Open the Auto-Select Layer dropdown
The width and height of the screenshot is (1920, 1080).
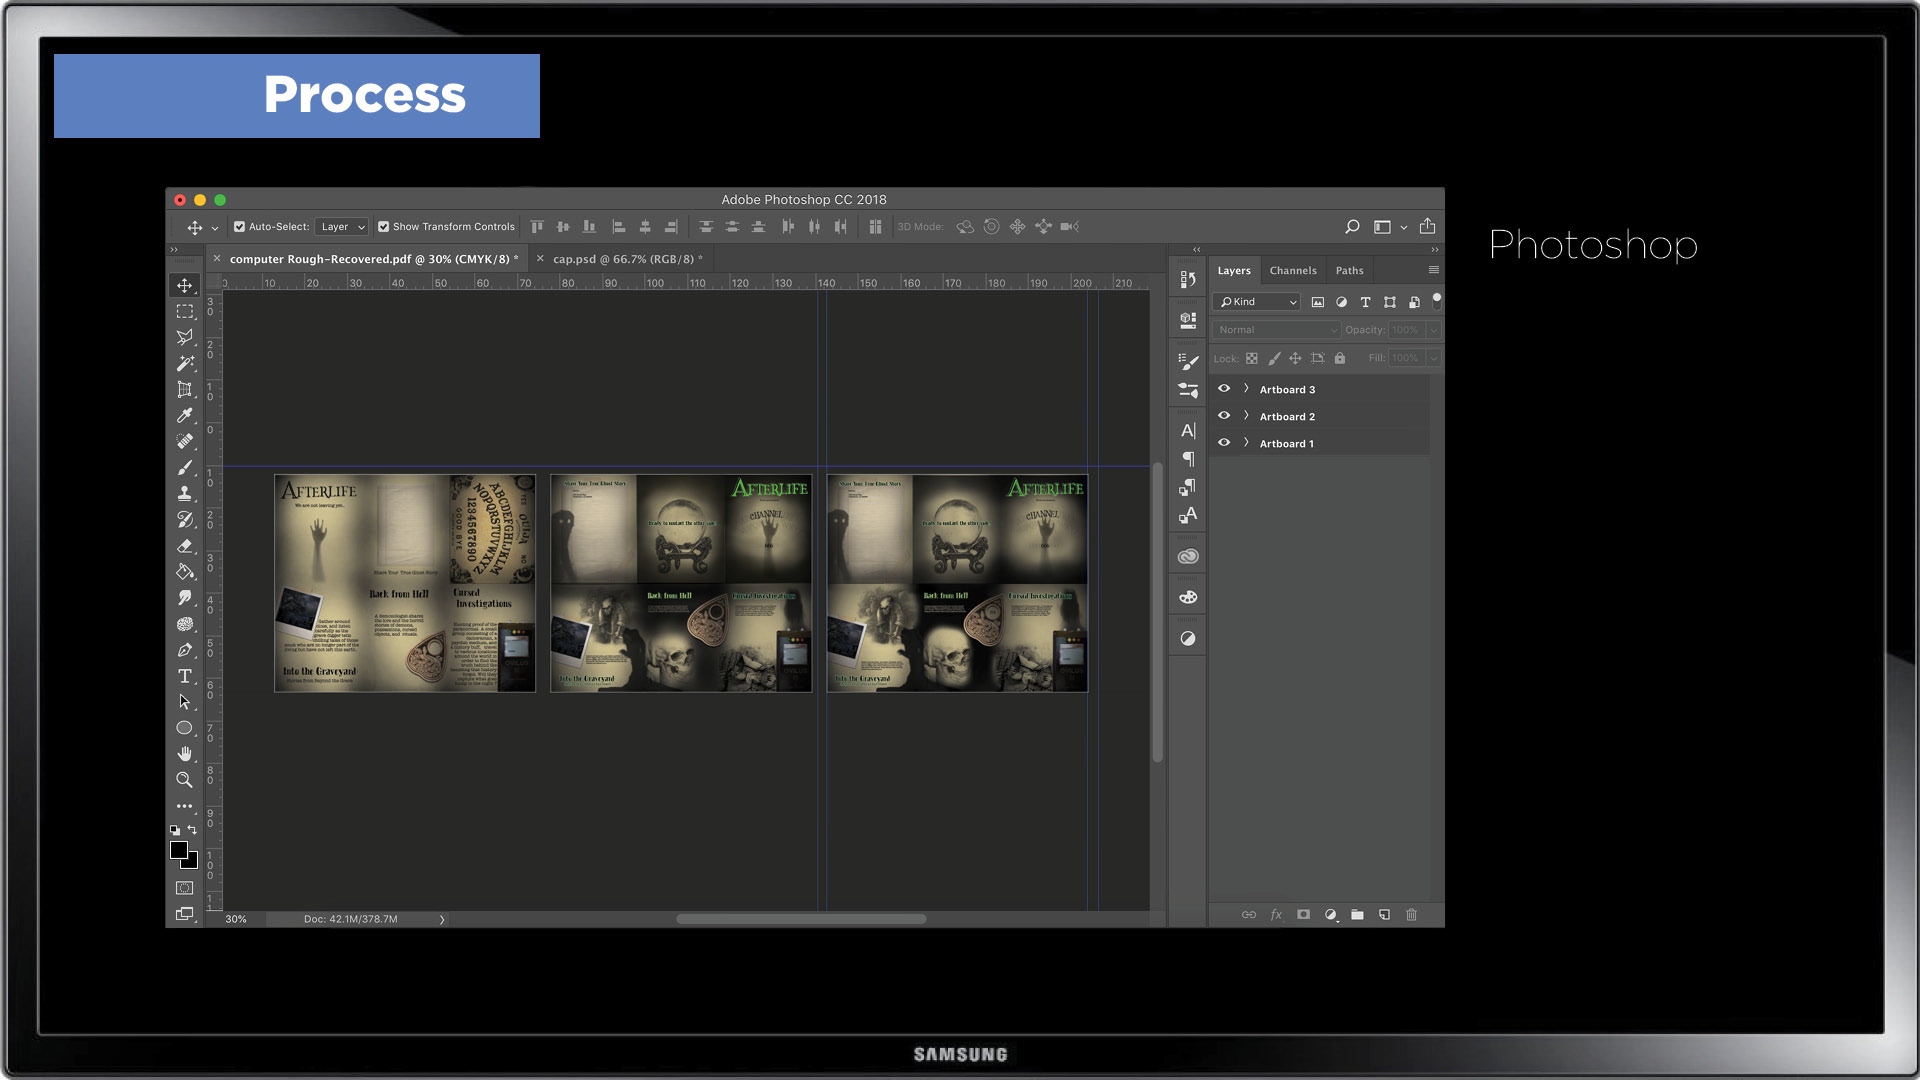point(342,227)
